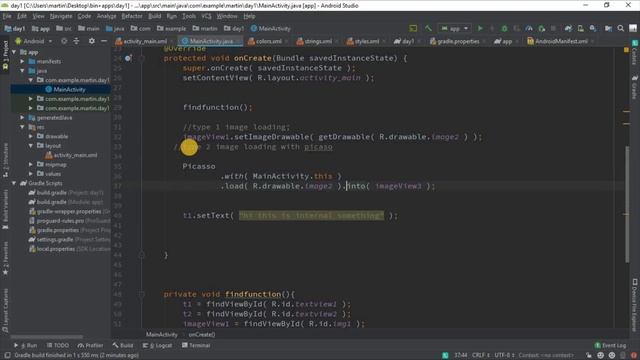Open the Logcat tool window
640x360 pixels.
pos(158,346)
